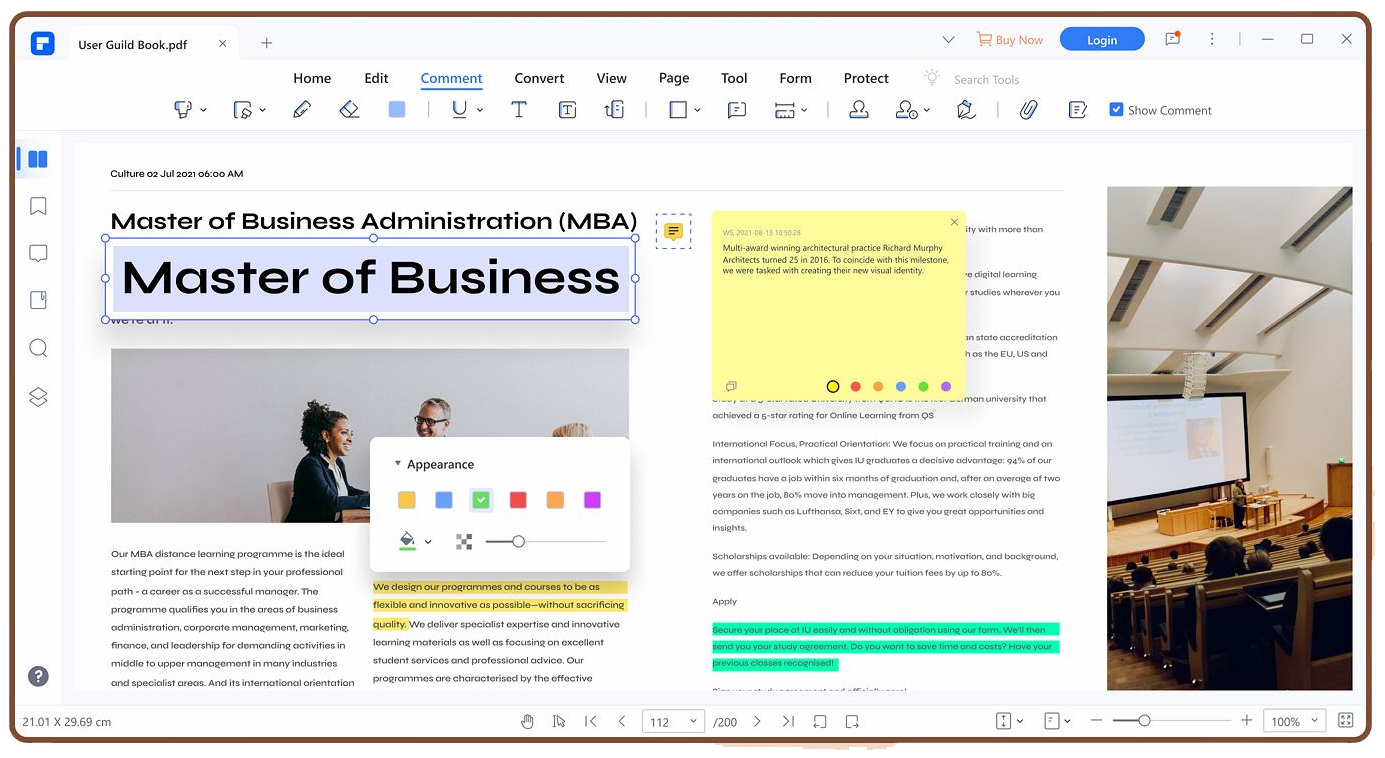
Task: Go to the last page
Action: pyautogui.click(x=788, y=721)
